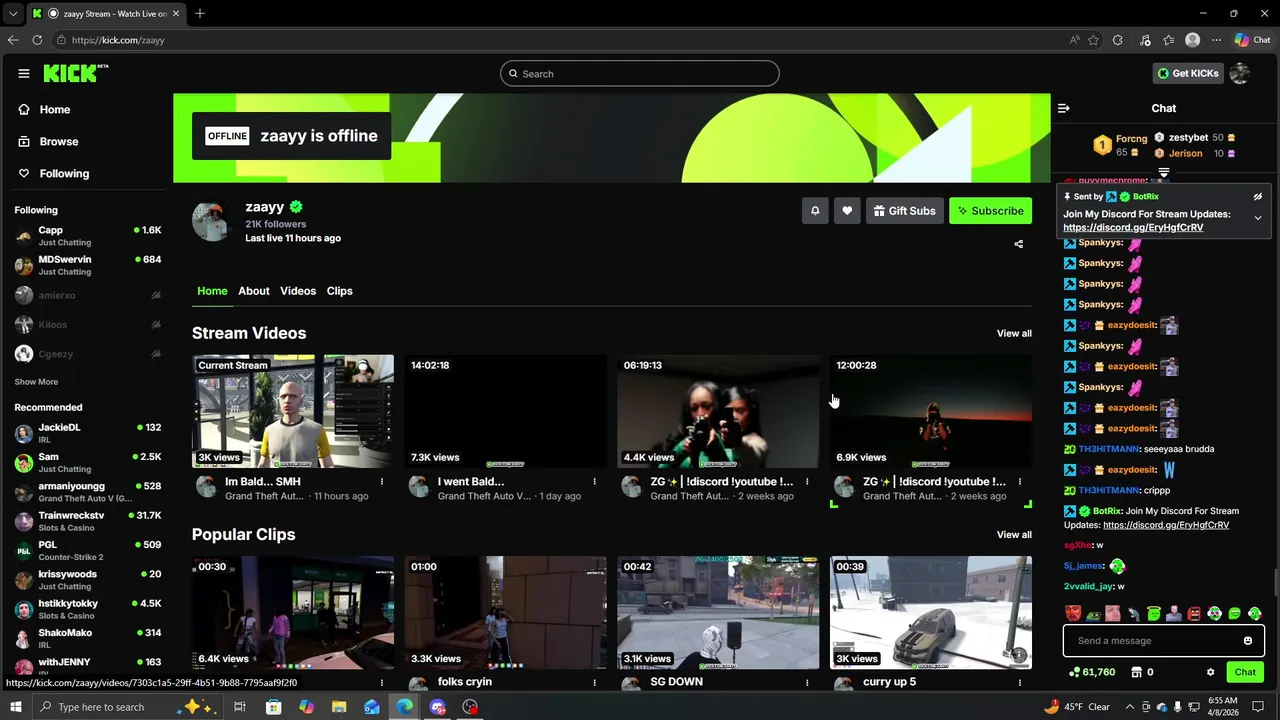Open Trainwreckstv recommended channel
Image resolution: width=1280 pixels, height=720 pixels.
click(88, 521)
